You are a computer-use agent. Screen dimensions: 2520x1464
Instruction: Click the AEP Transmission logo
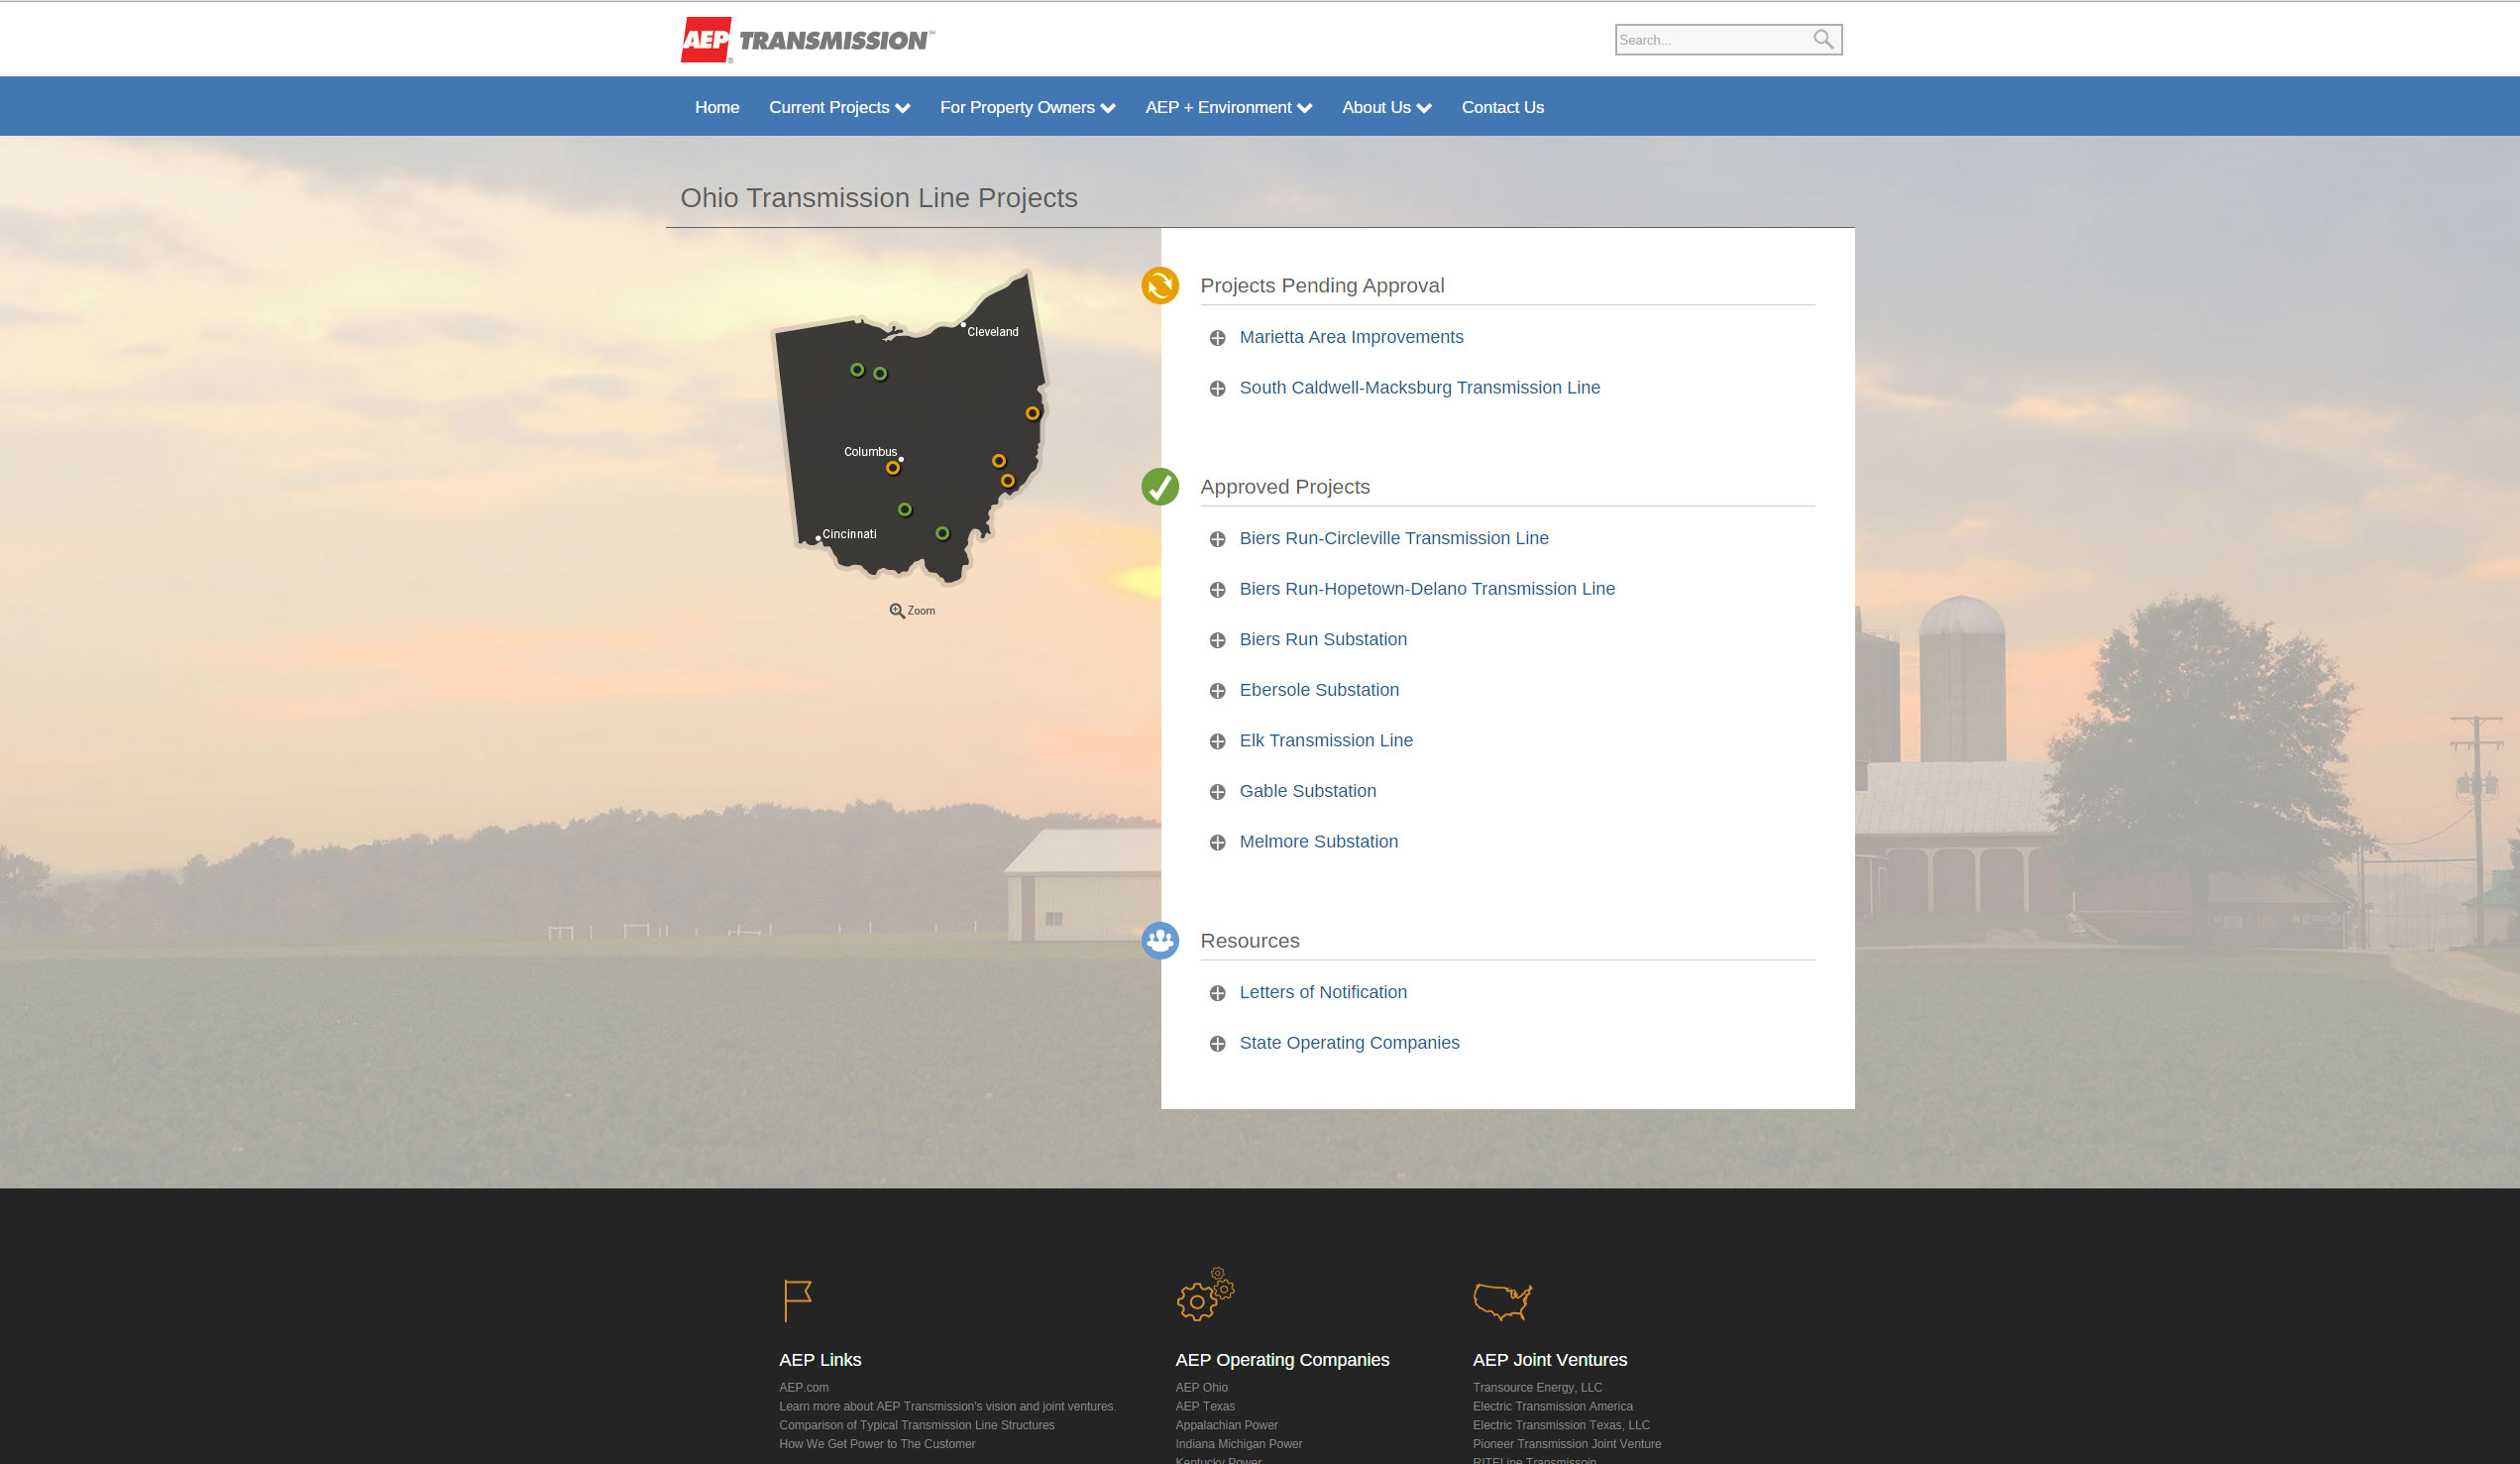coord(807,40)
